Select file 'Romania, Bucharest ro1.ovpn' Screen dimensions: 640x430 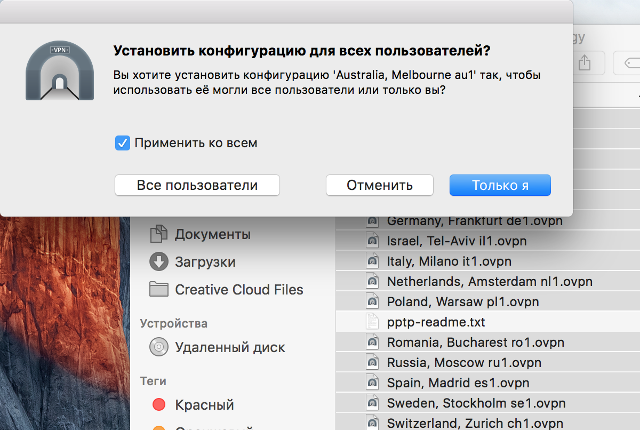click(476, 342)
